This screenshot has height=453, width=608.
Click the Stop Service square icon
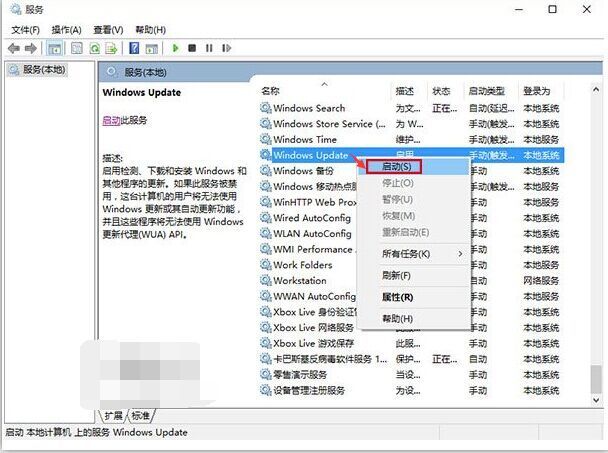pos(192,48)
